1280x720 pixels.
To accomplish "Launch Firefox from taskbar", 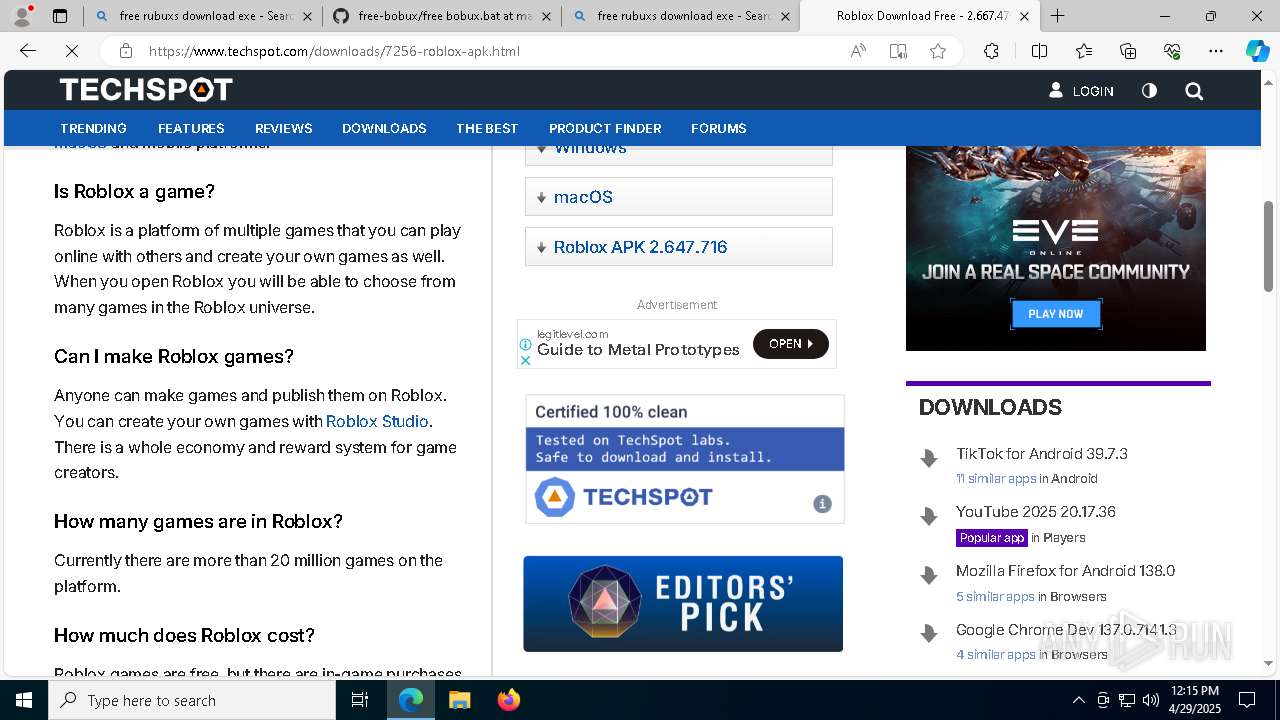I will pos(508,700).
